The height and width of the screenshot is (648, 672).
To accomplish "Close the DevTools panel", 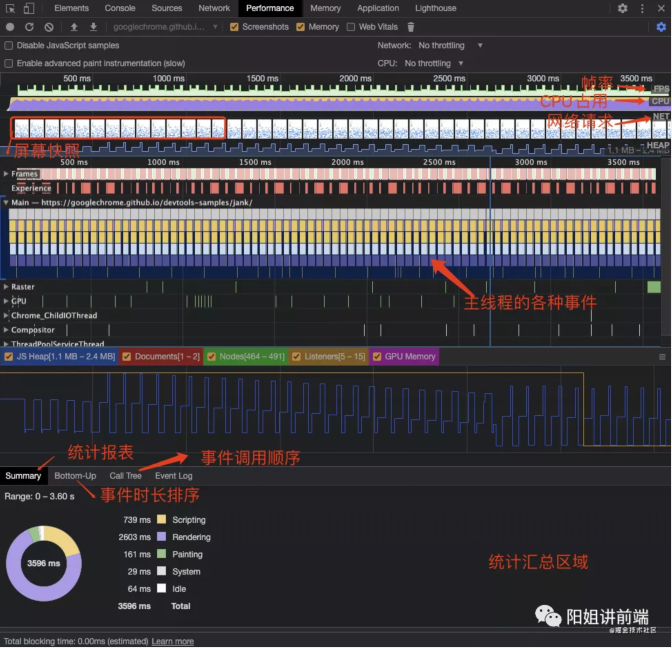I will [x=661, y=8].
